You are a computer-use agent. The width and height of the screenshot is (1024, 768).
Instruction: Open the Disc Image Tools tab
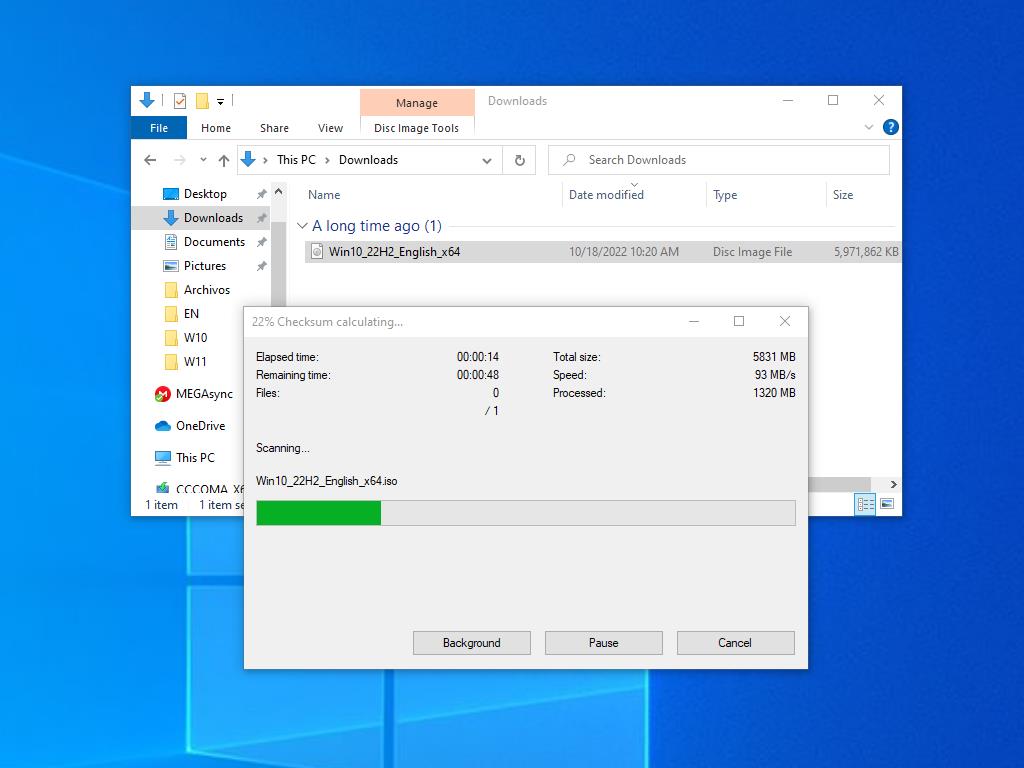coord(416,128)
